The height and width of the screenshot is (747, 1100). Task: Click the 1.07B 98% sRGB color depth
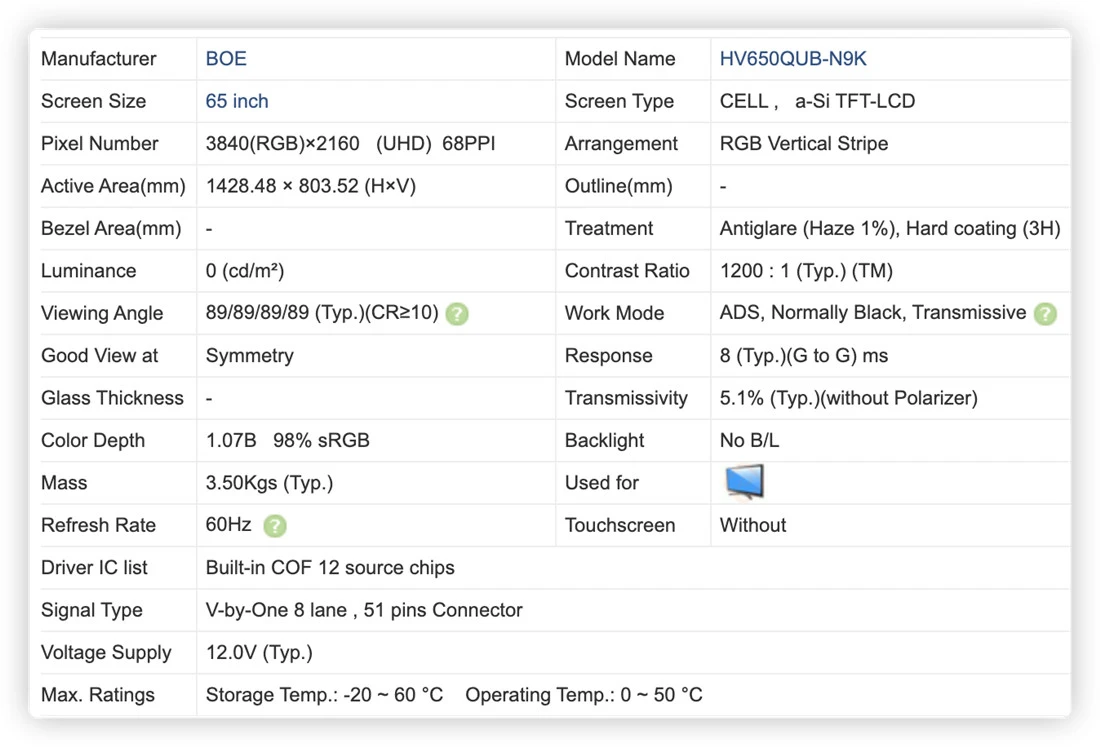(x=288, y=440)
